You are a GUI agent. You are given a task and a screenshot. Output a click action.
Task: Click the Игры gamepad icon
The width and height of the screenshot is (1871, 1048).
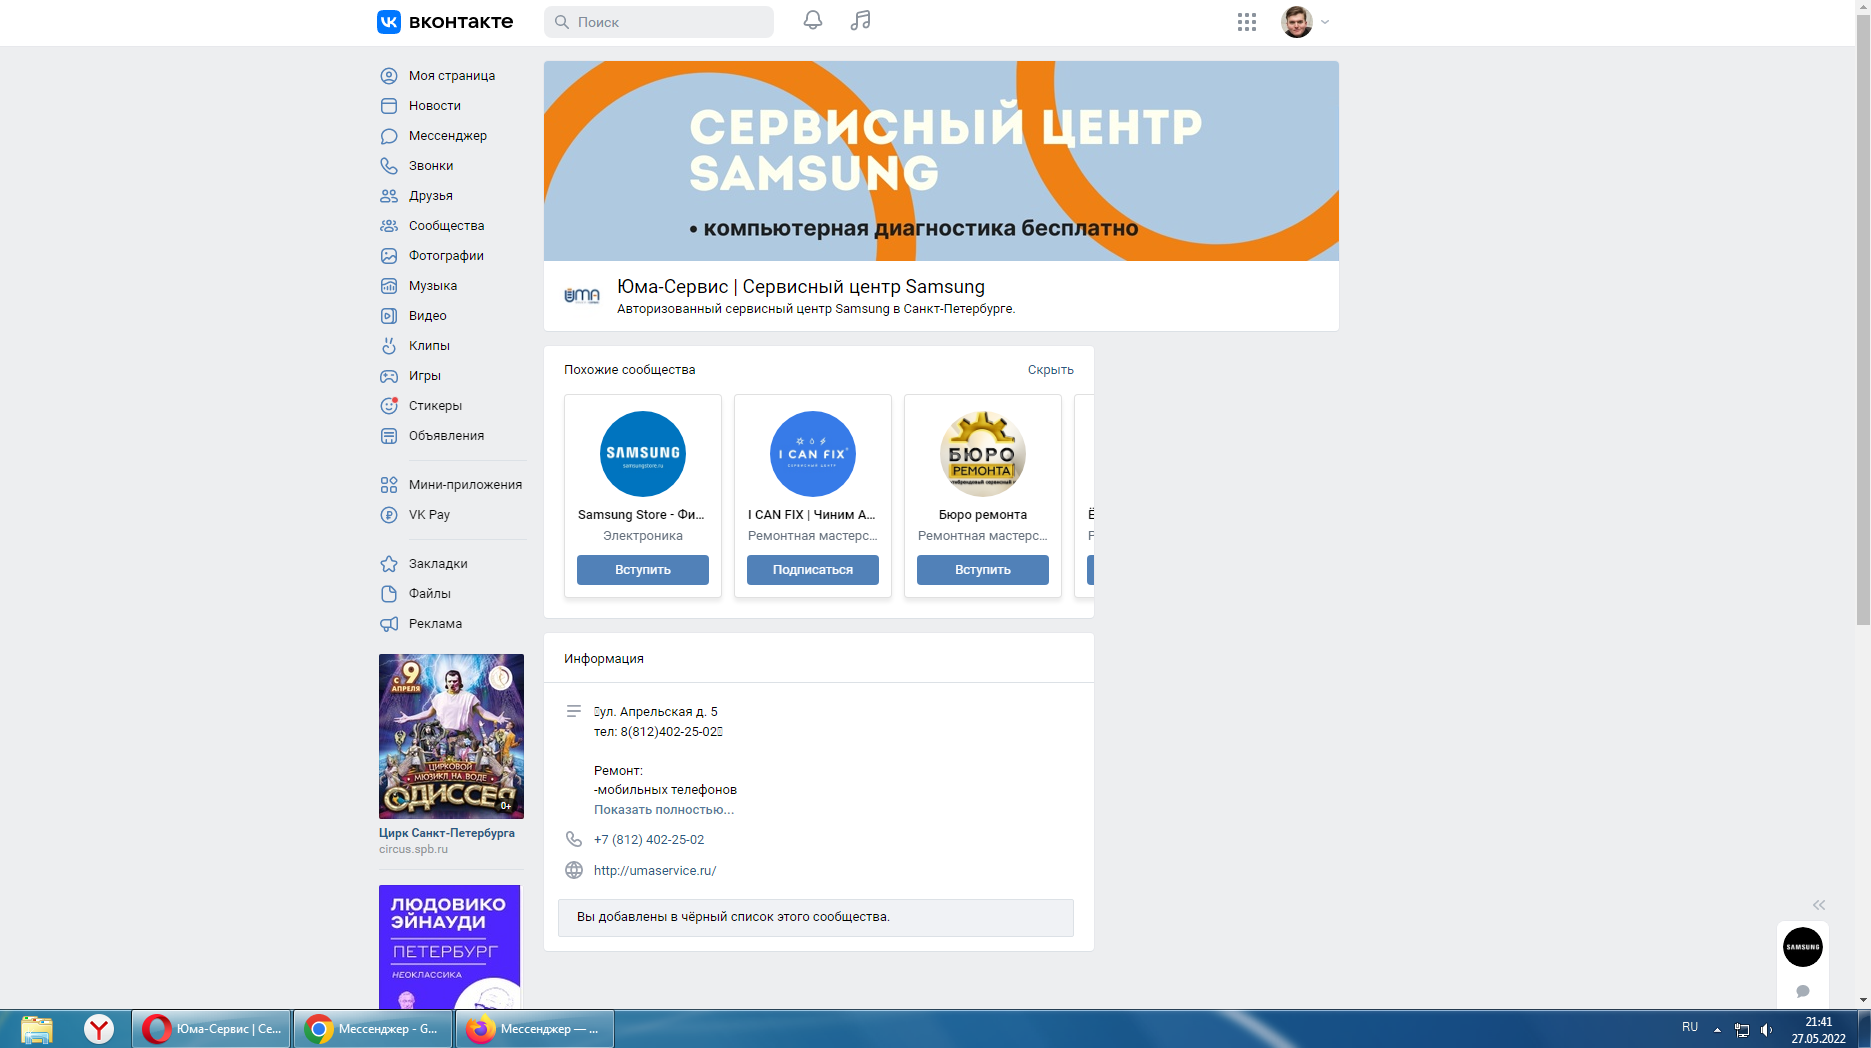click(389, 376)
